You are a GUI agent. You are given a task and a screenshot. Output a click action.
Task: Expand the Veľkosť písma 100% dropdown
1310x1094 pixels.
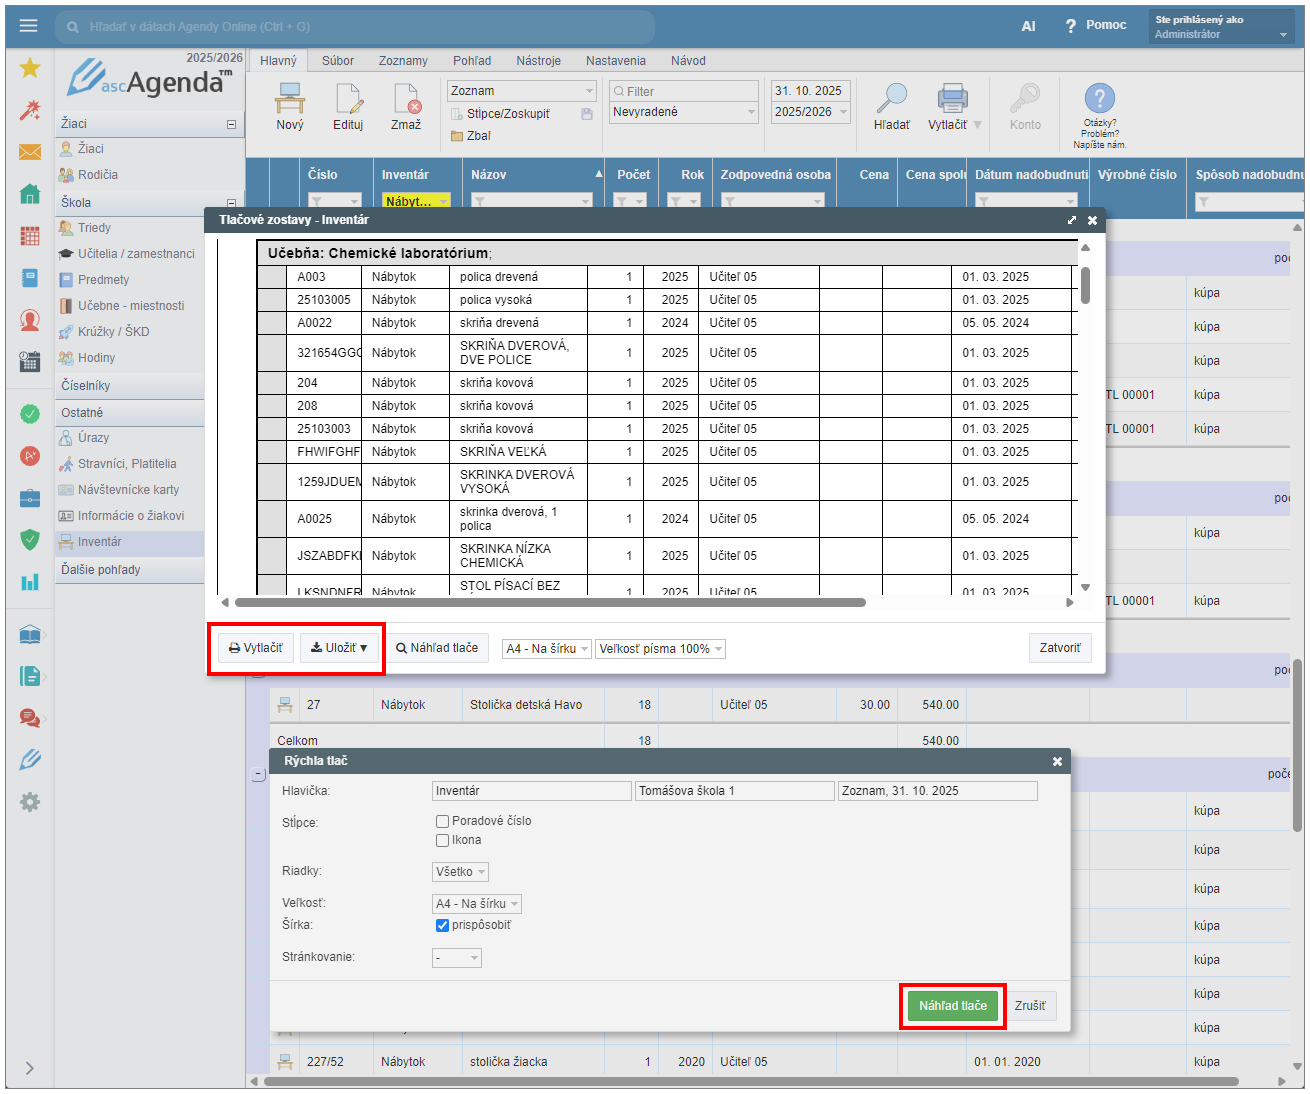coord(660,649)
